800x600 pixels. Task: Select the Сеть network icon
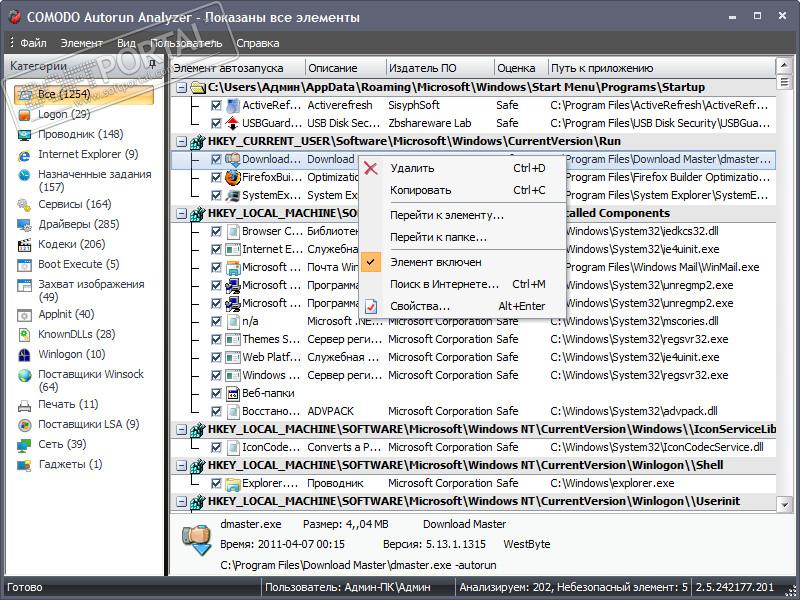[24, 445]
